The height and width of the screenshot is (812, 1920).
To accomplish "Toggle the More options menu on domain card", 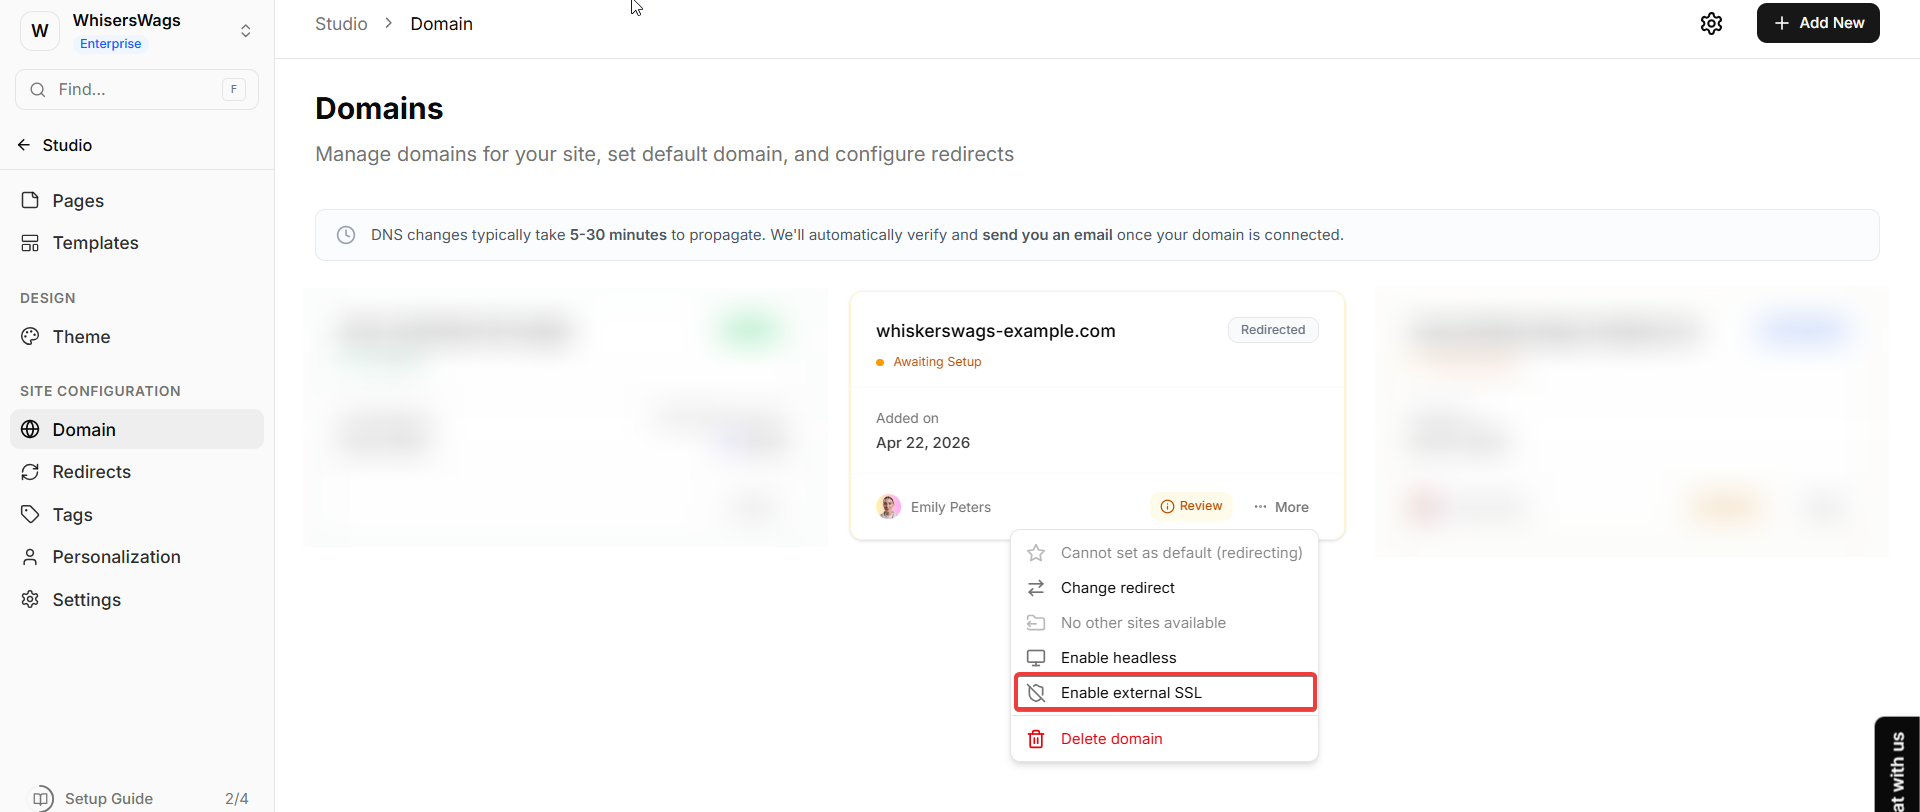I will click(x=1281, y=507).
